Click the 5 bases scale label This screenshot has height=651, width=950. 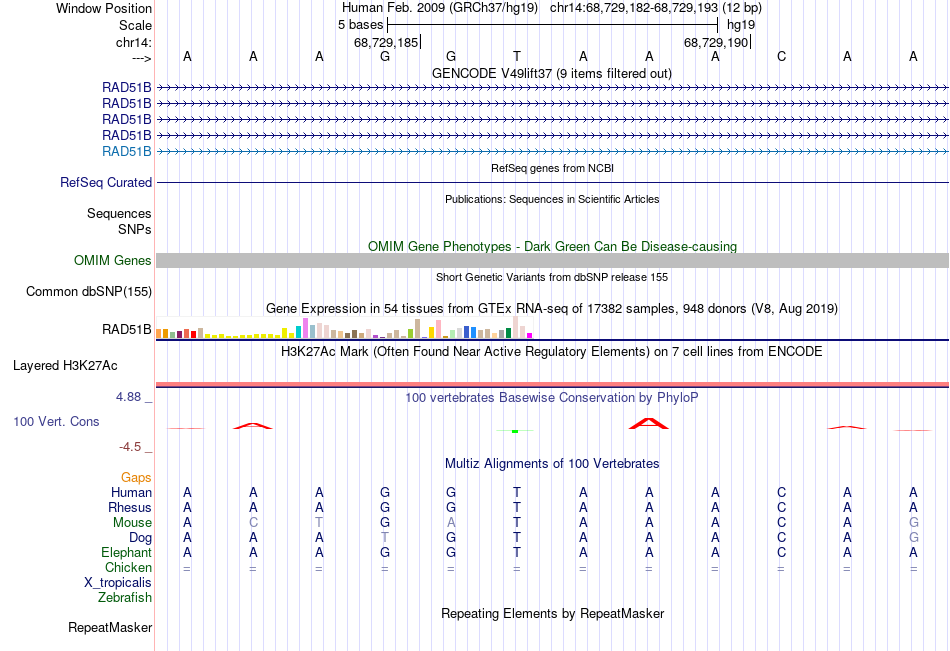coord(360,25)
